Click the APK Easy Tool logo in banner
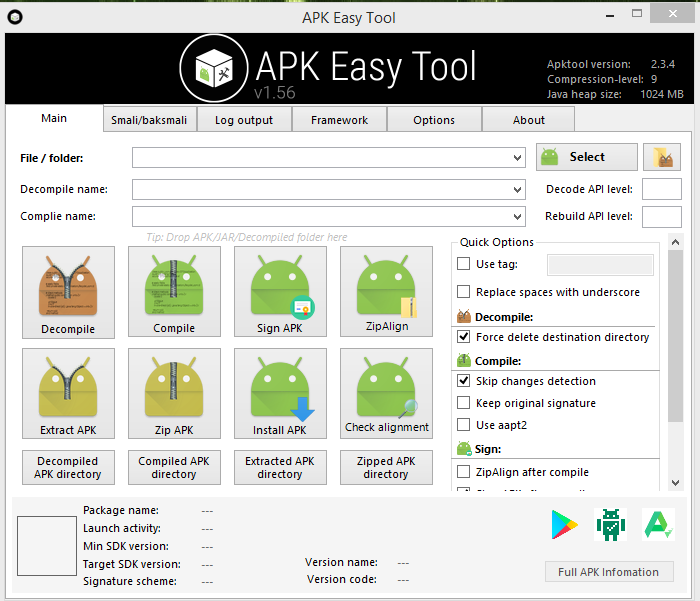The image size is (700, 601). [214, 68]
